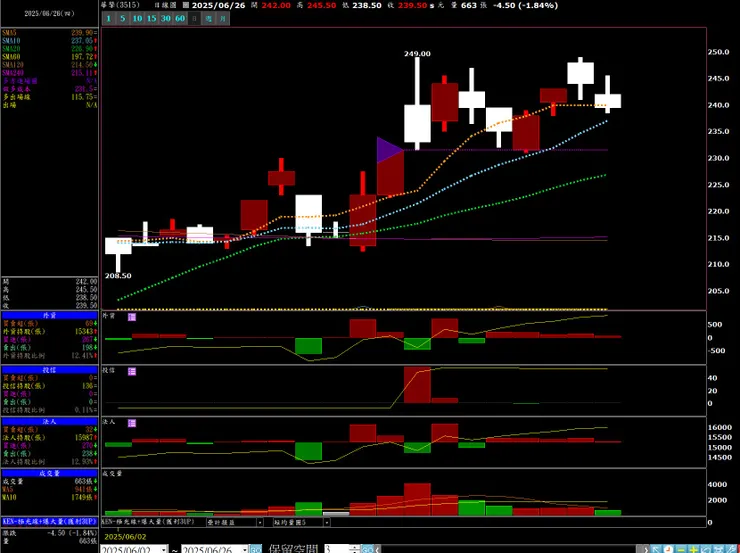
Task: Select the daily (日) chart button
Action: [x=194, y=18]
